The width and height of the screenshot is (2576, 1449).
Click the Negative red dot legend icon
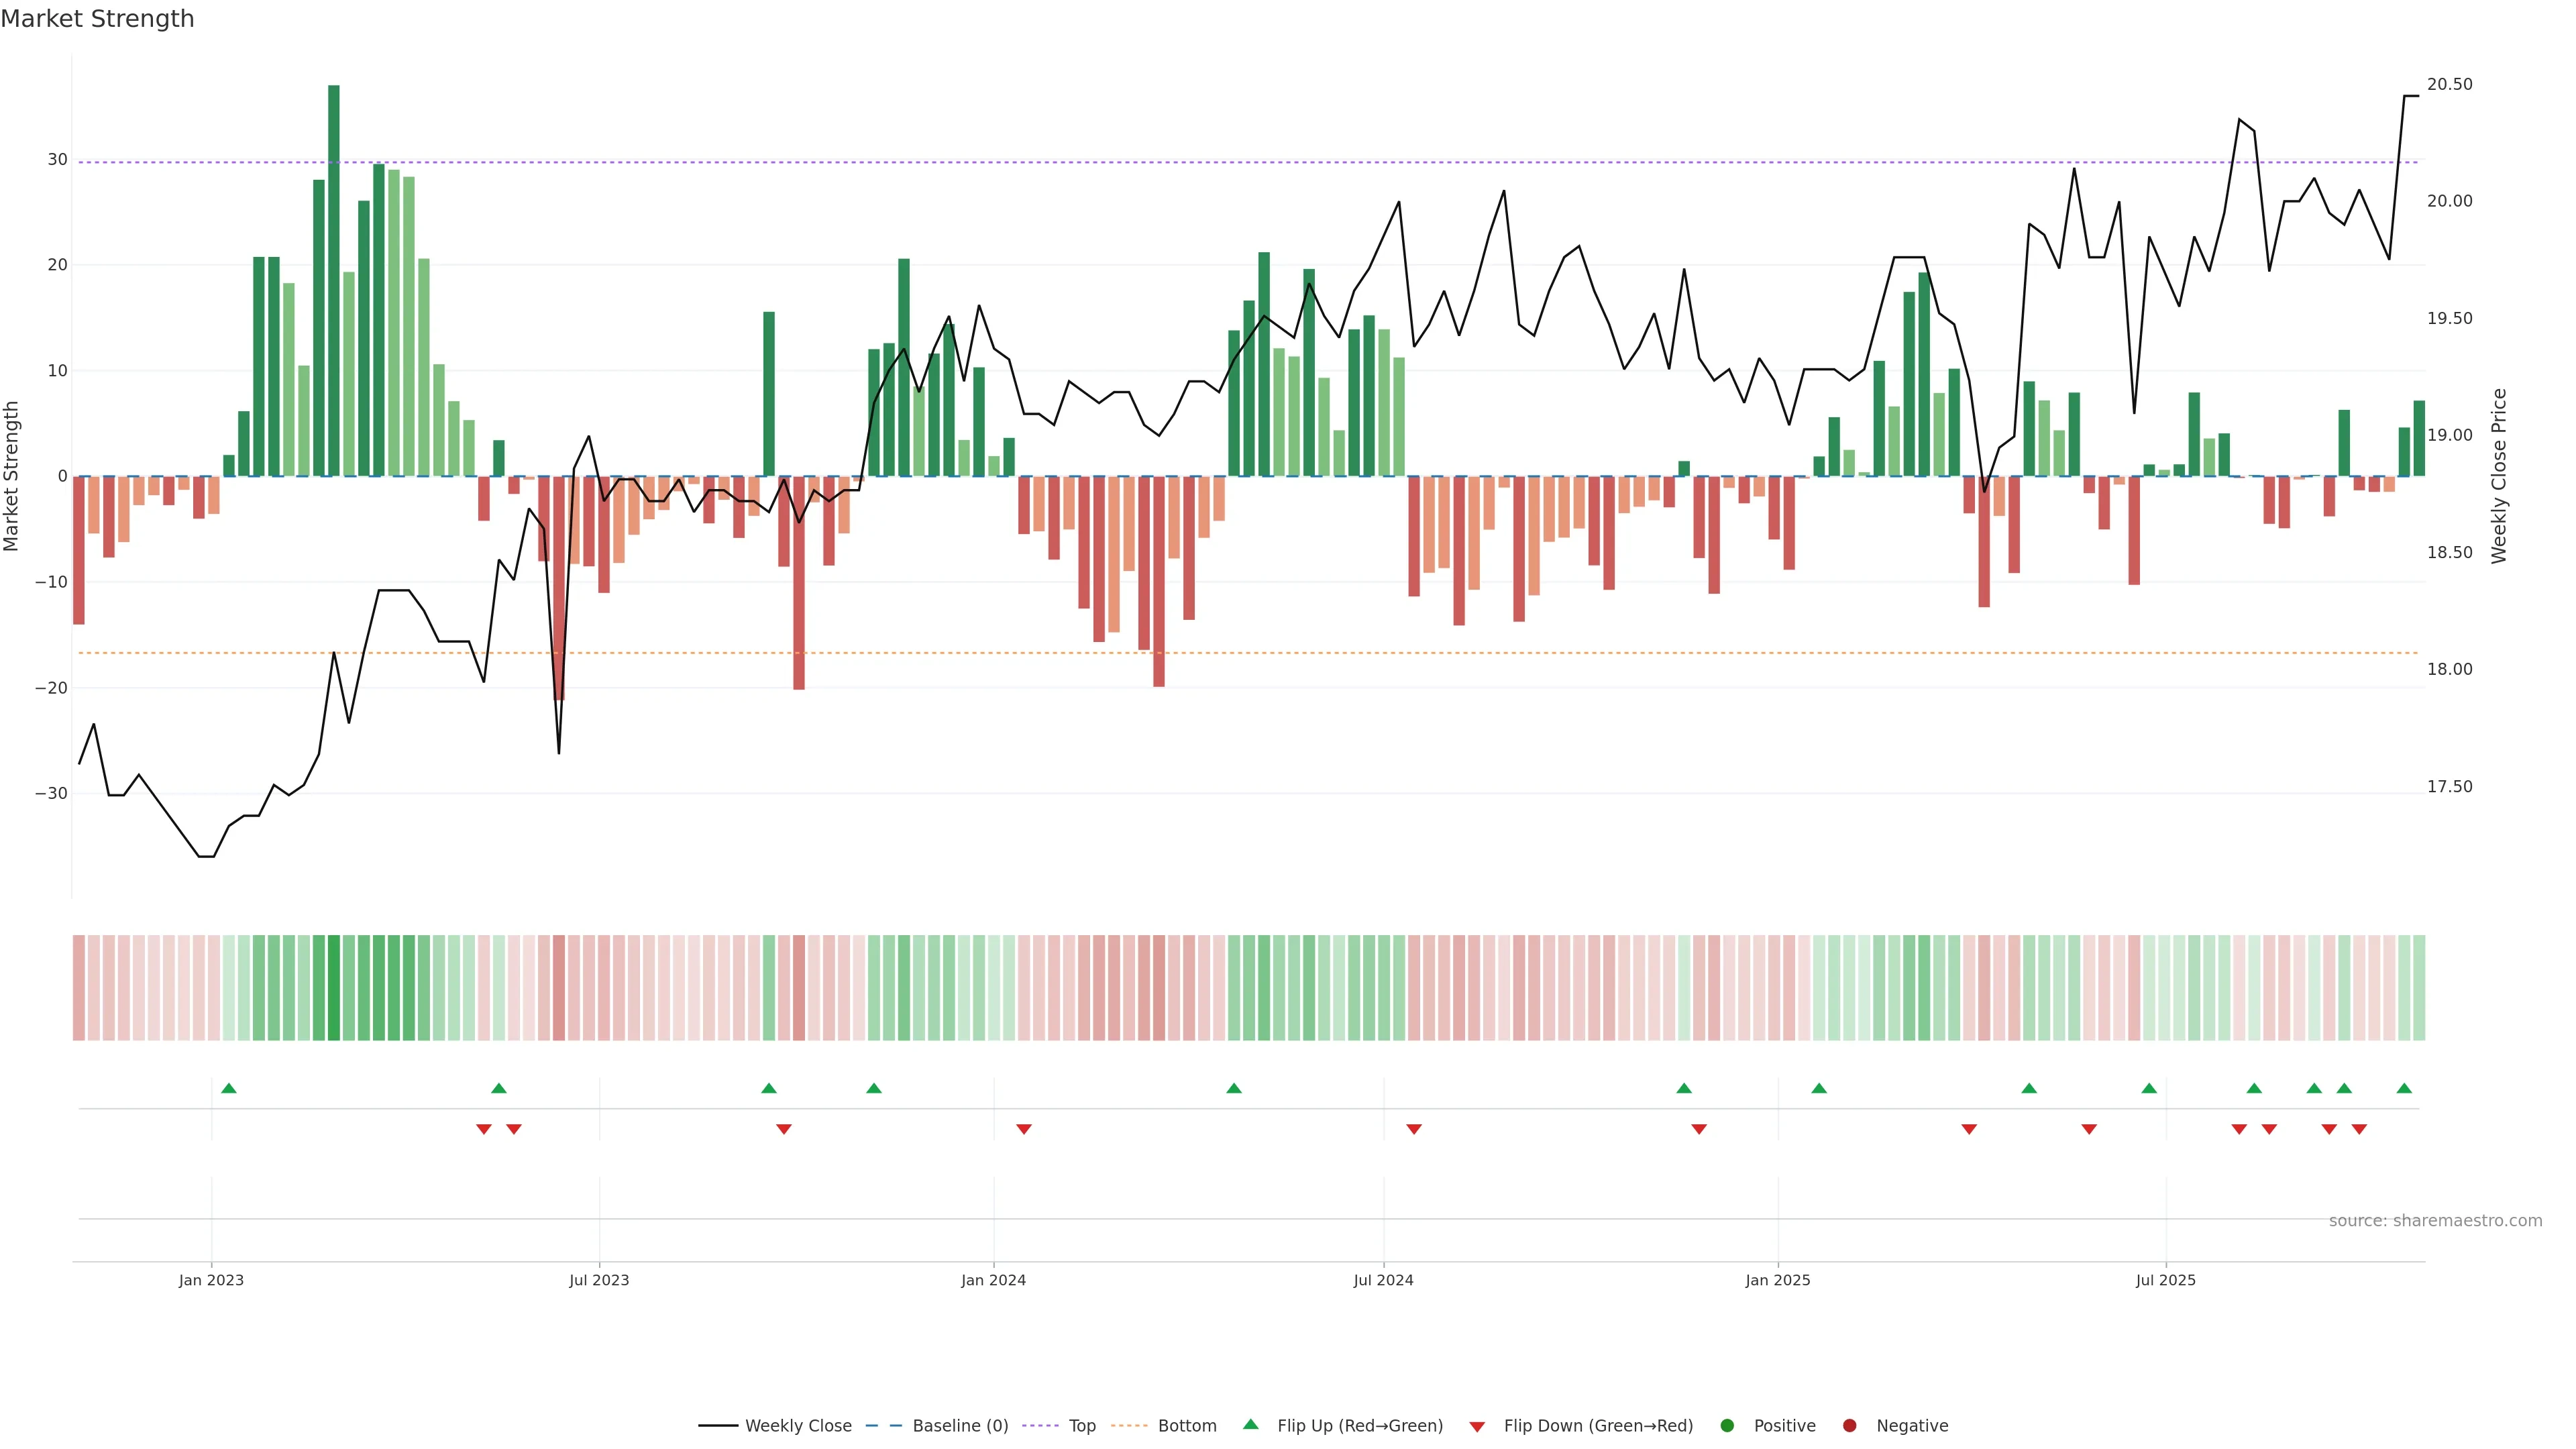[1849, 1426]
